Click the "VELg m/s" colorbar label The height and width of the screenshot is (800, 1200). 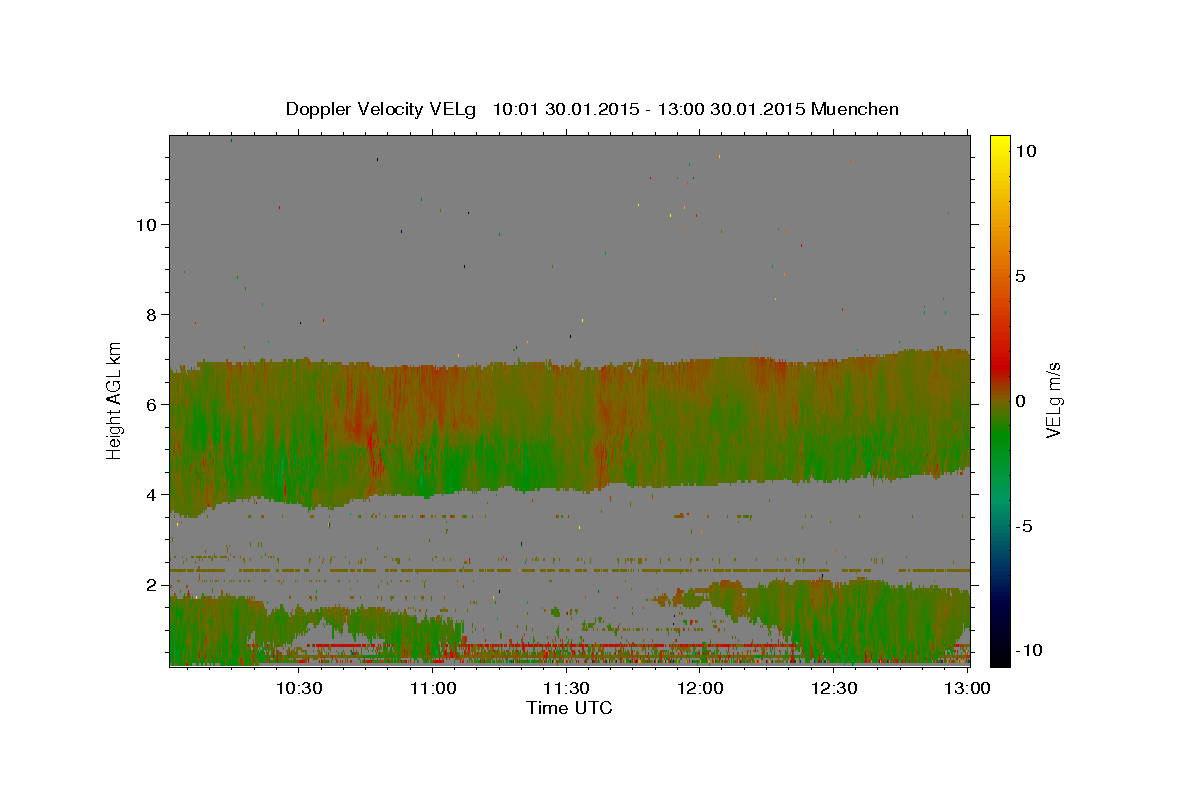1053,400
